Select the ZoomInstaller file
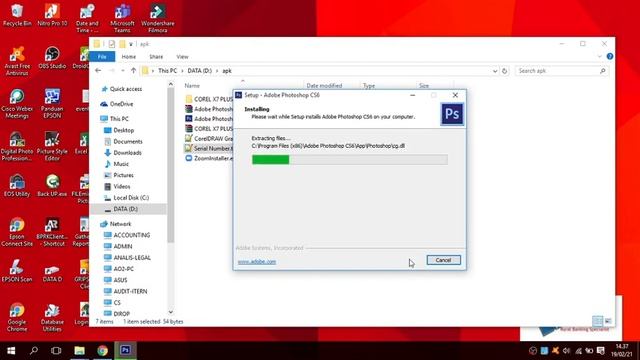This screenshot has width=640, height=360. click(x=209, y=158)
